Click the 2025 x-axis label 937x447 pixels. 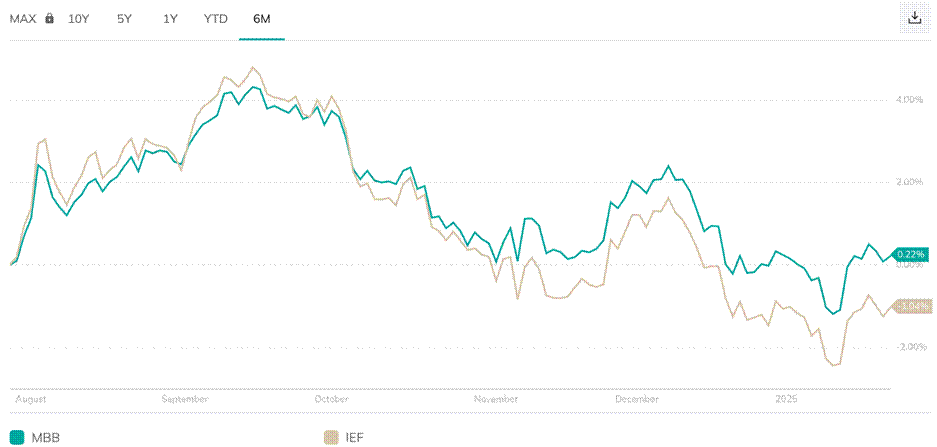pyautogui.click(x=790, y=398)
